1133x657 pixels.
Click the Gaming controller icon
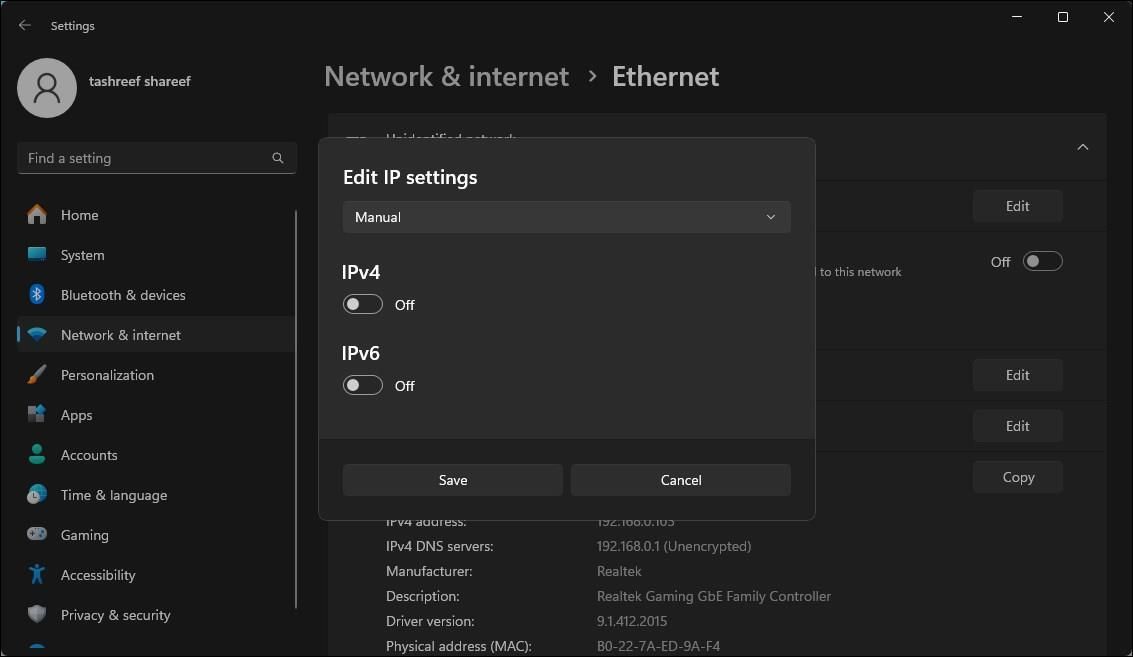(37, 535)
